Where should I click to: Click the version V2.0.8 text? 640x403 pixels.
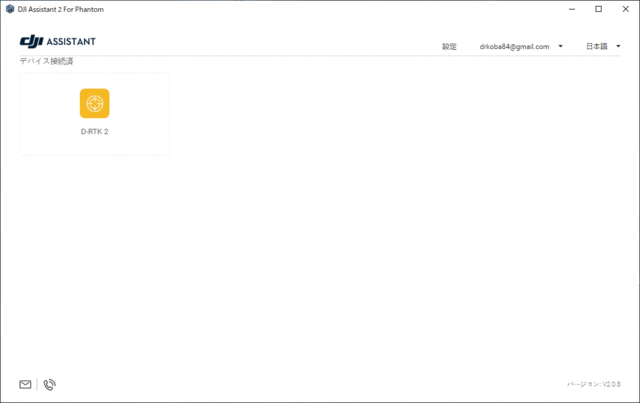point(594,384)
